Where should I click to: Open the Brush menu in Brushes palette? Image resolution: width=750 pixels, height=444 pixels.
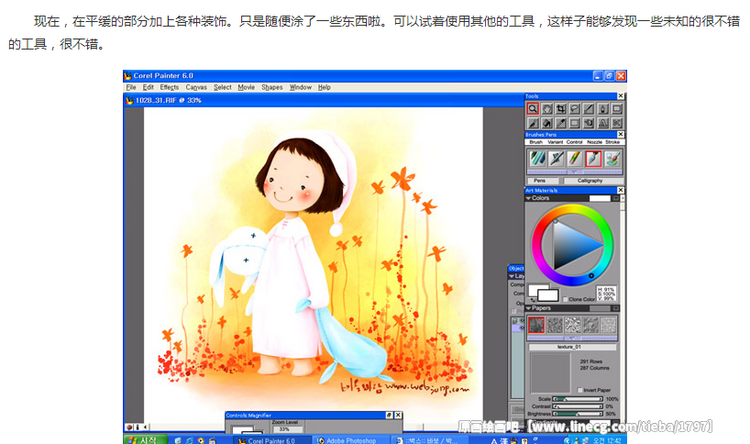tap(536, 142)
